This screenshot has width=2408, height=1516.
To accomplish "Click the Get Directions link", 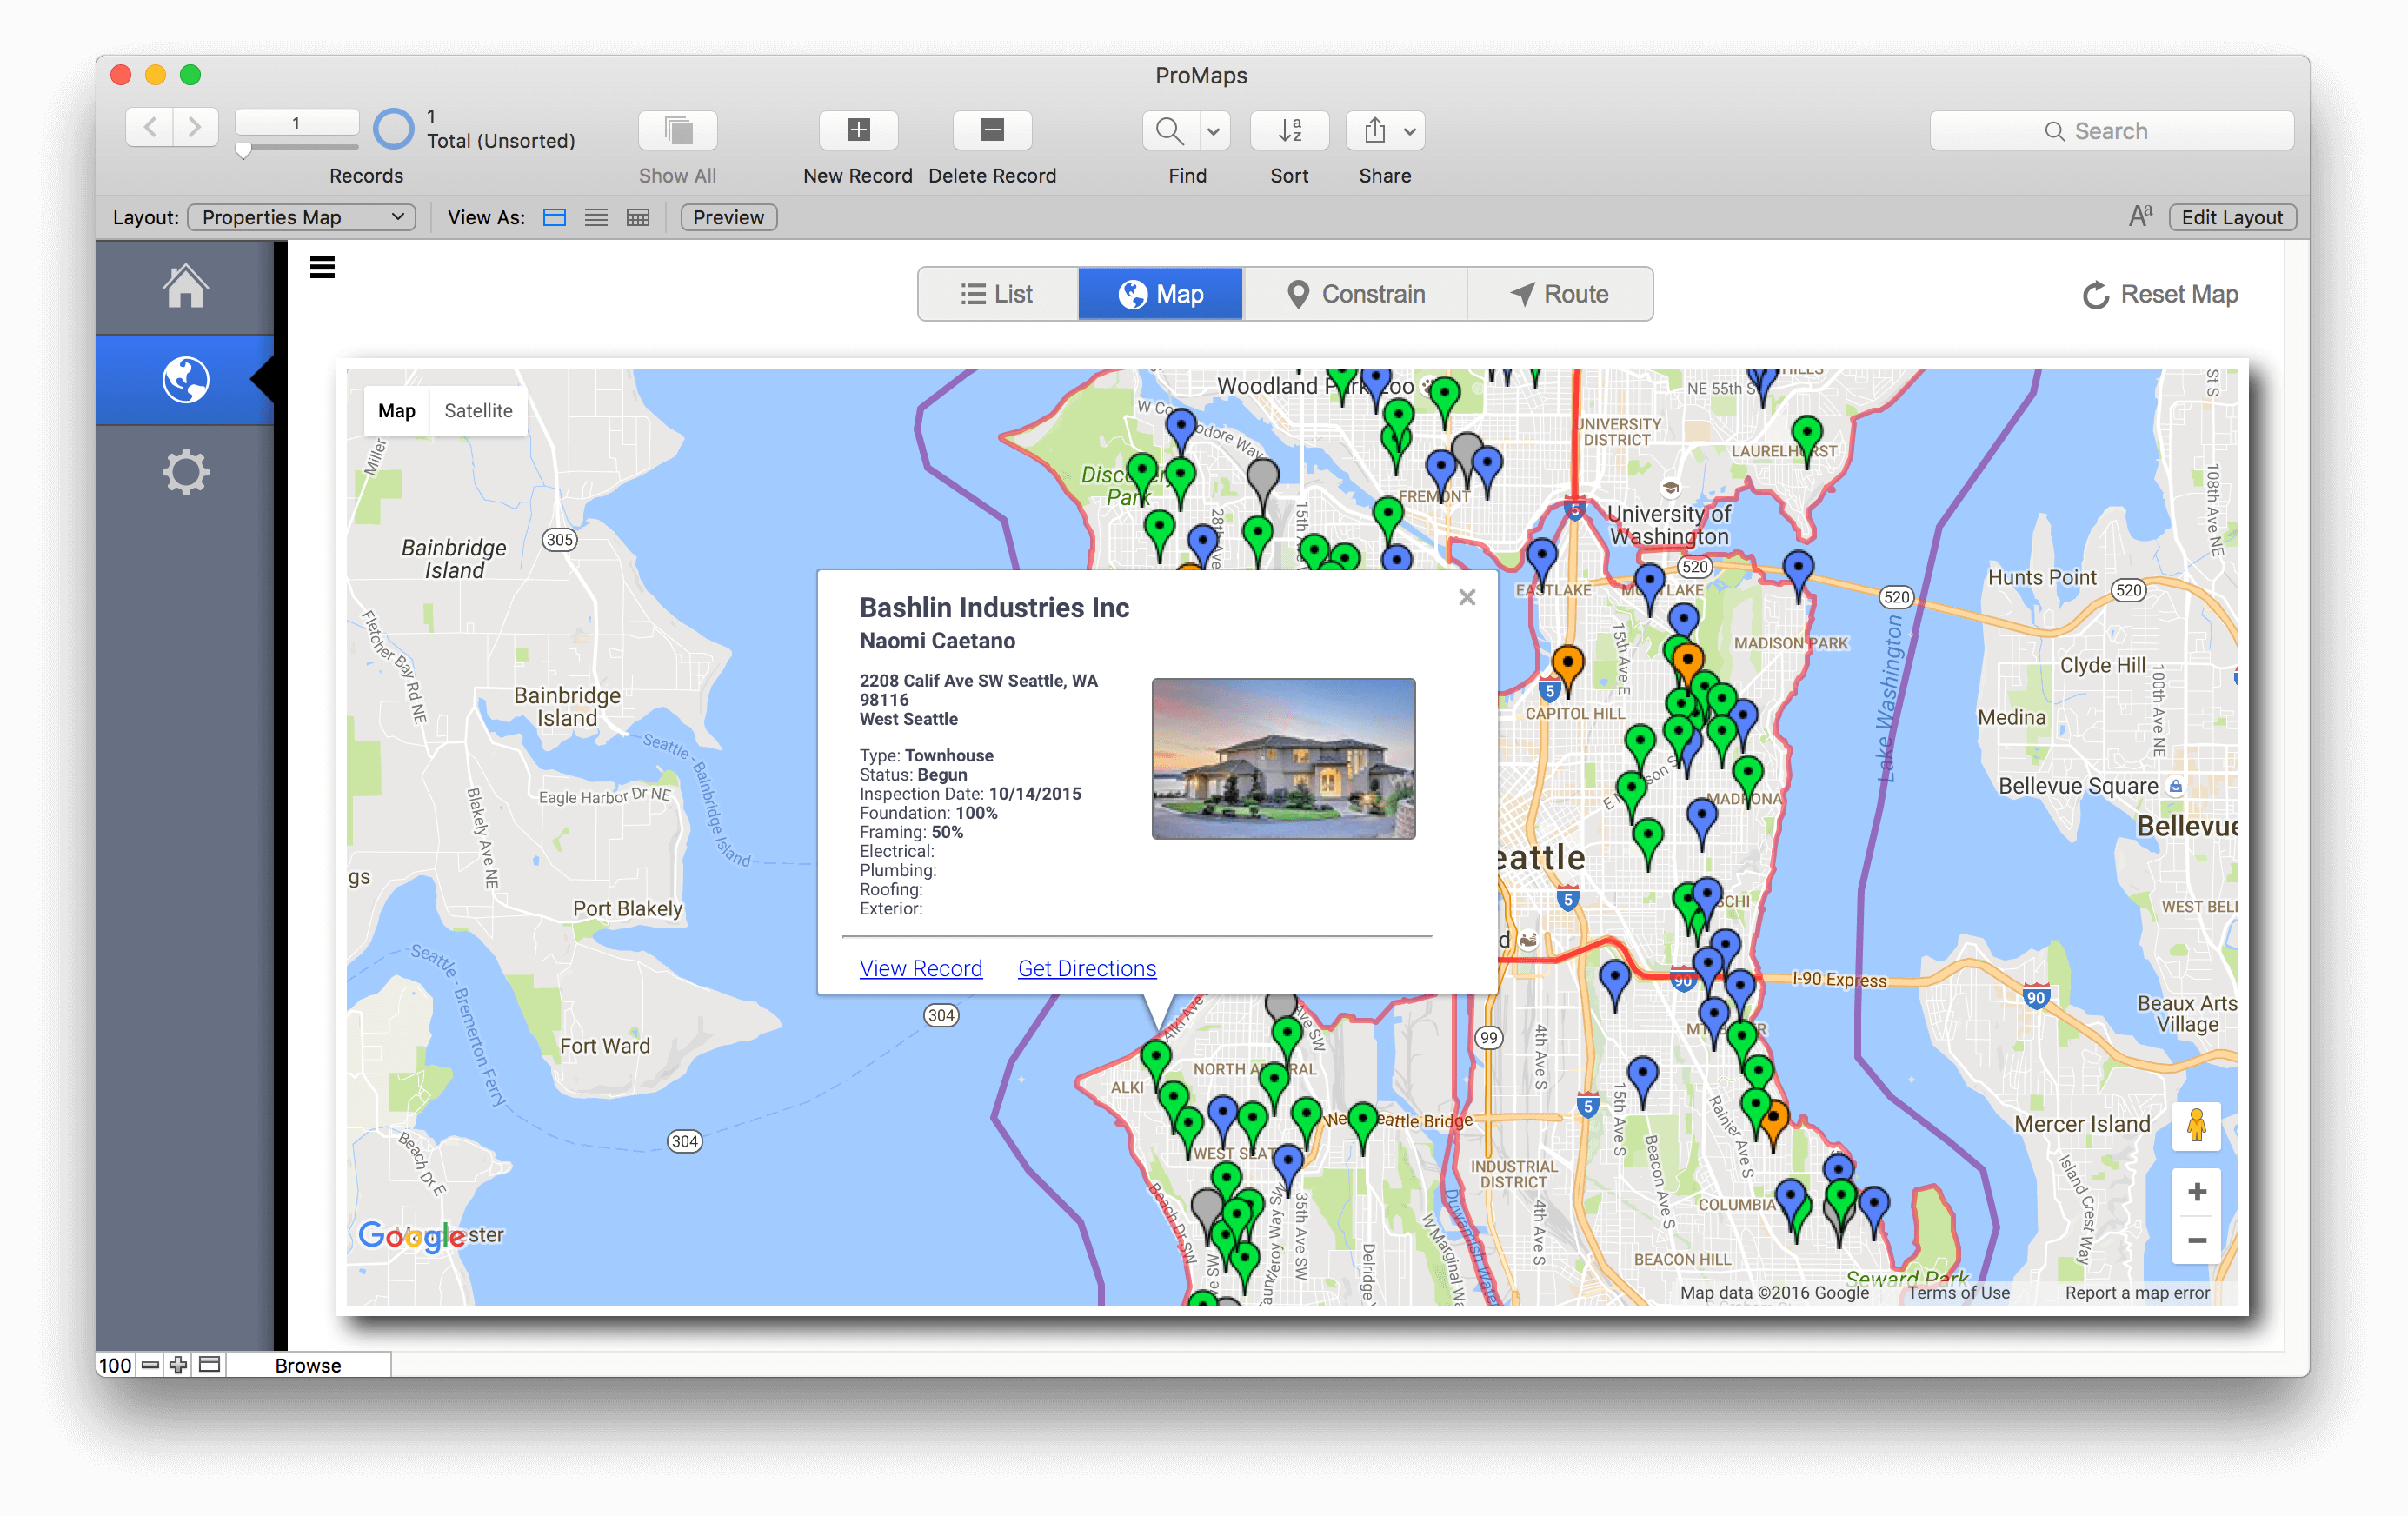I will 1087,968.
